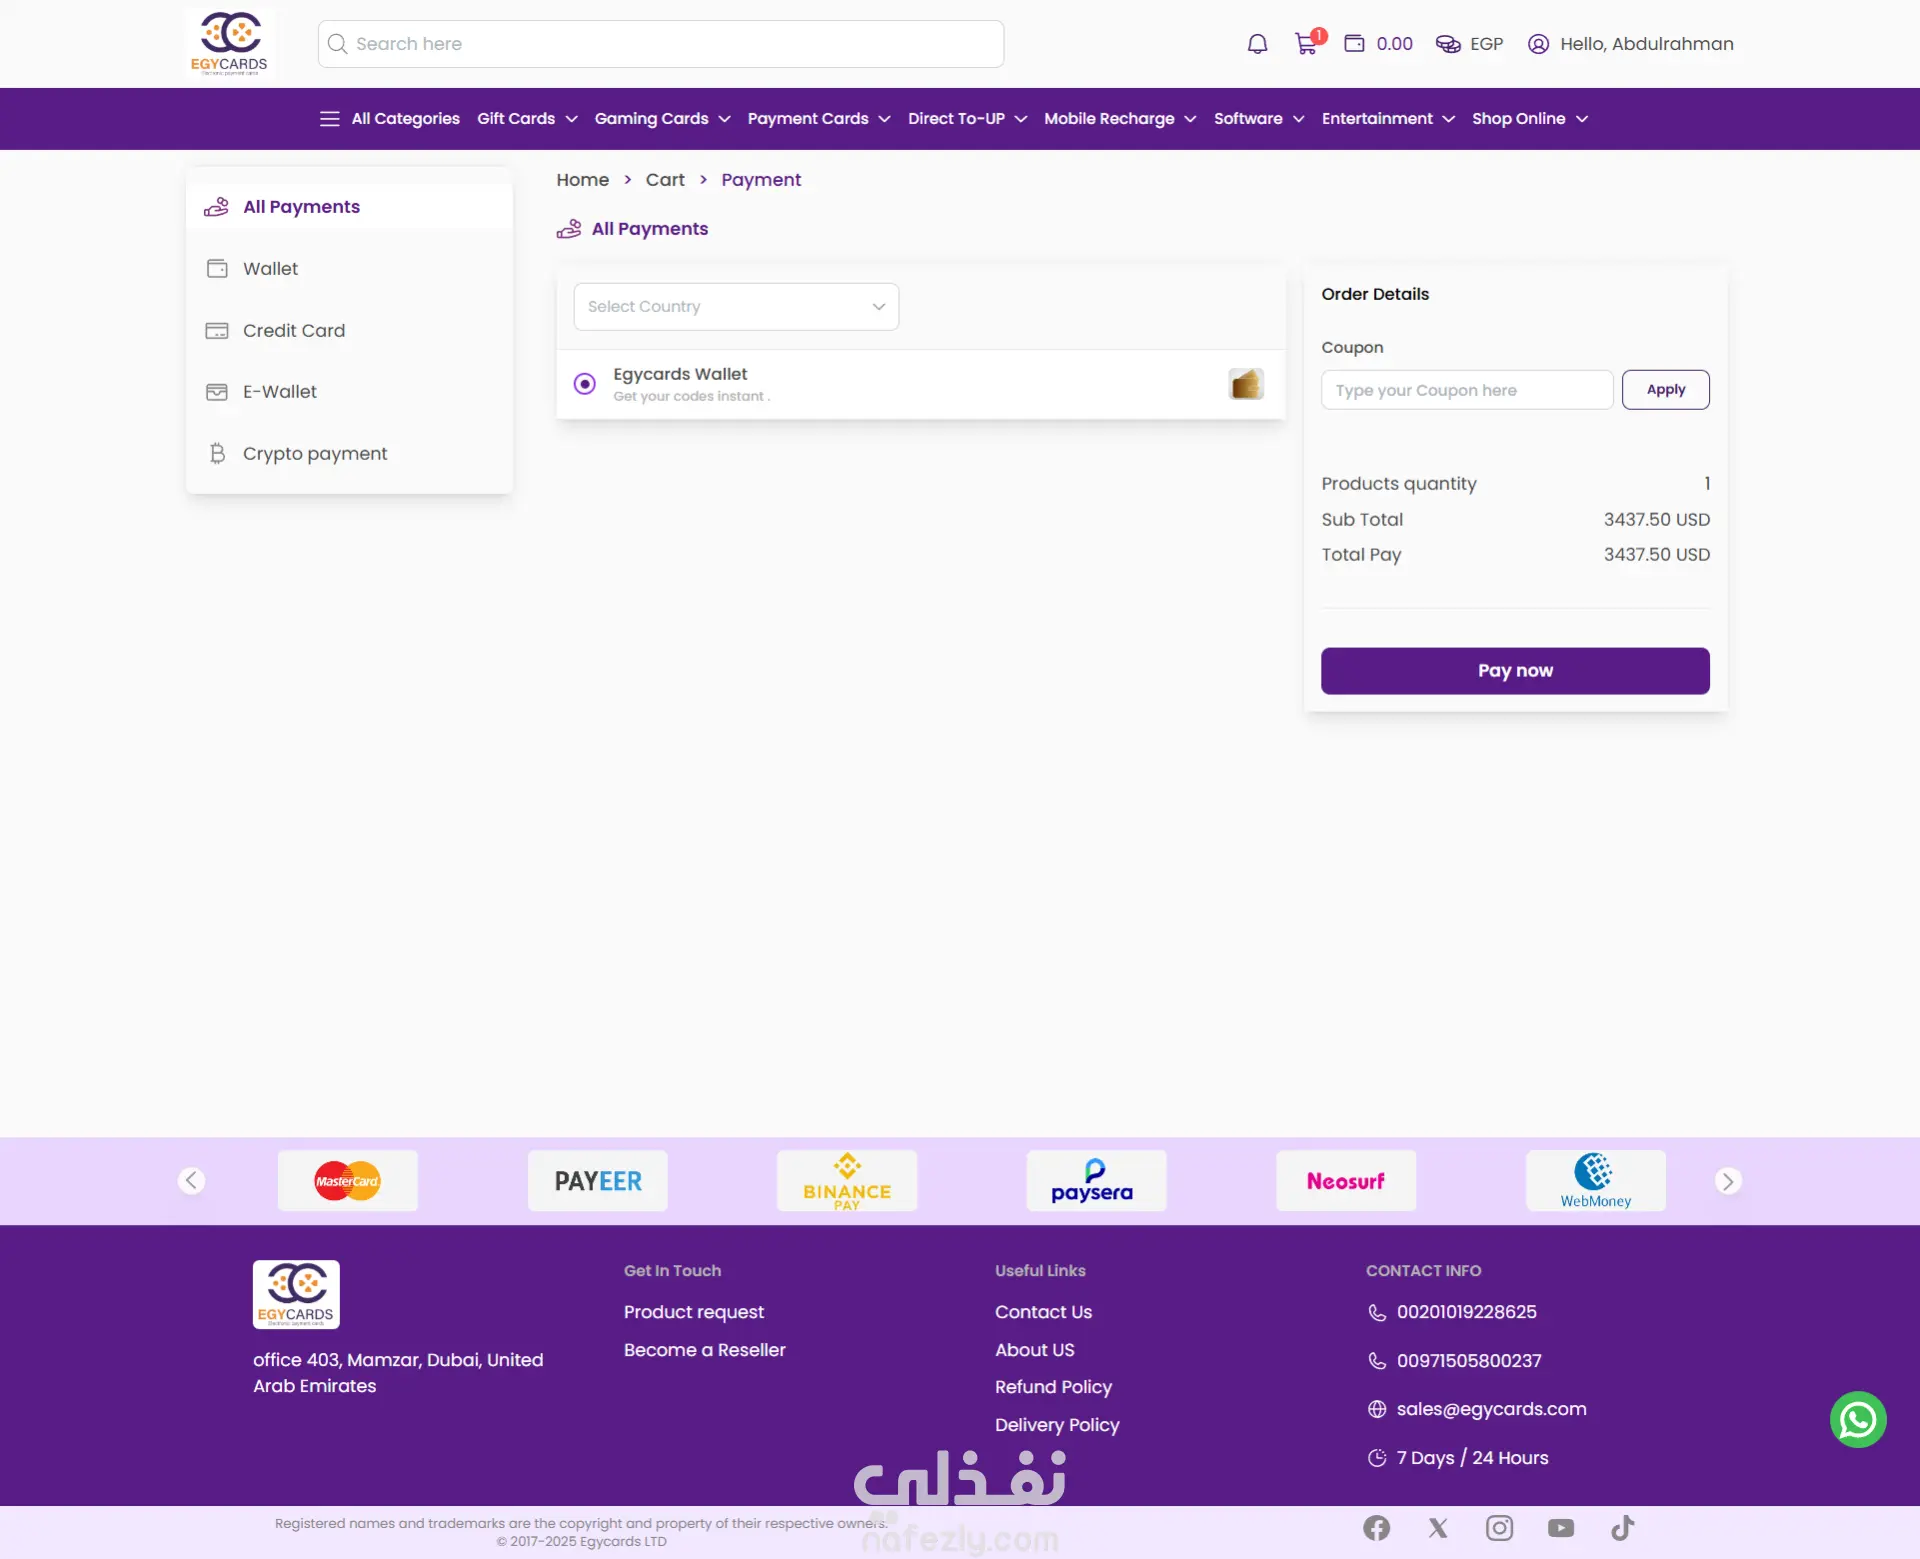This screenshot has height=1559, width=1920.
Task: Click the wallet balance icon in header
Action: coord(1354,44)
